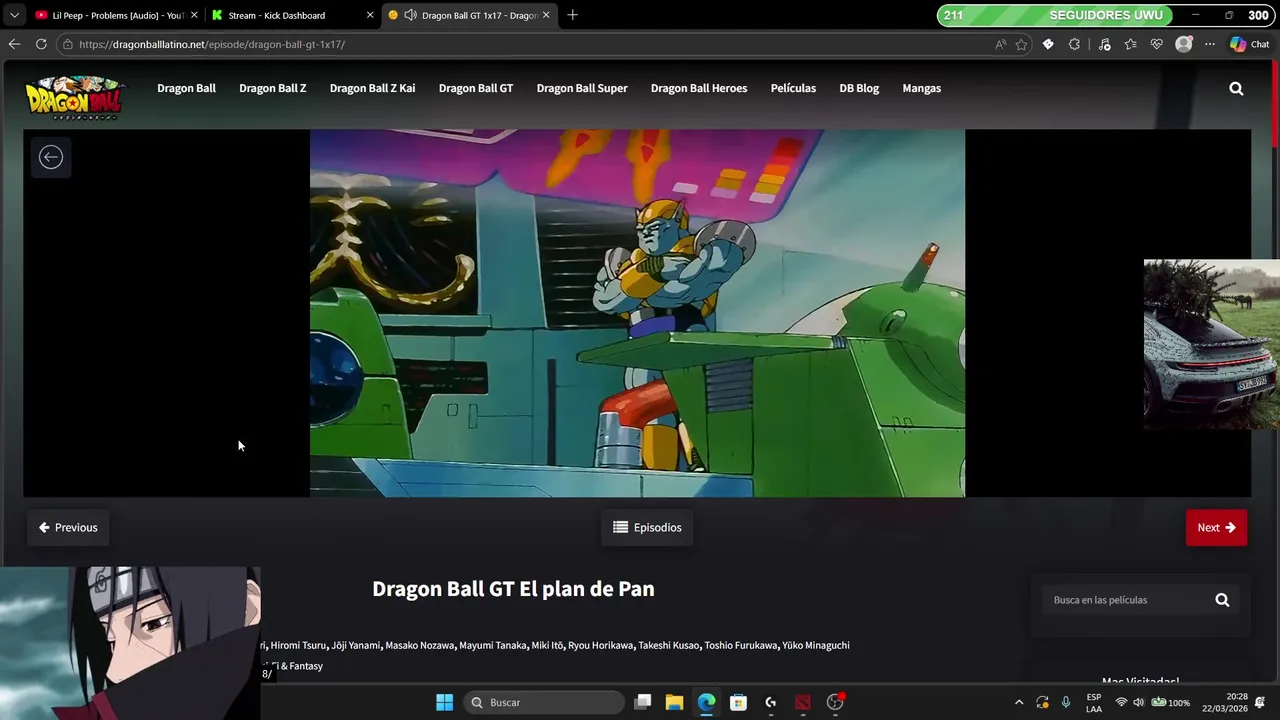Open the Dragon Ball Z Kai menu item
Screen dimensions: 1280x720
[372, 88]
